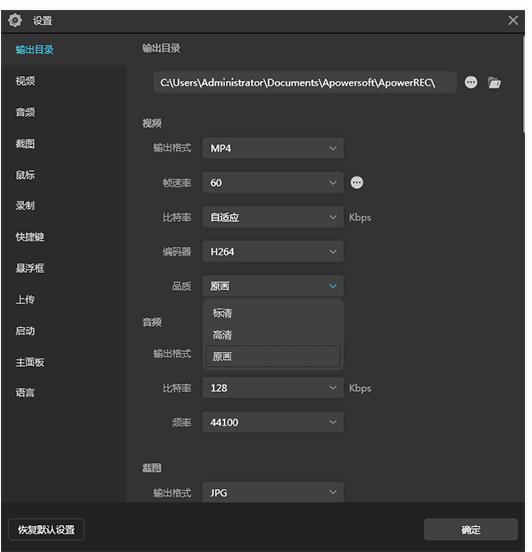Screen dimensions: 532x552
Task: Open output folder with the folder icon
Action: tap(494, 83)
